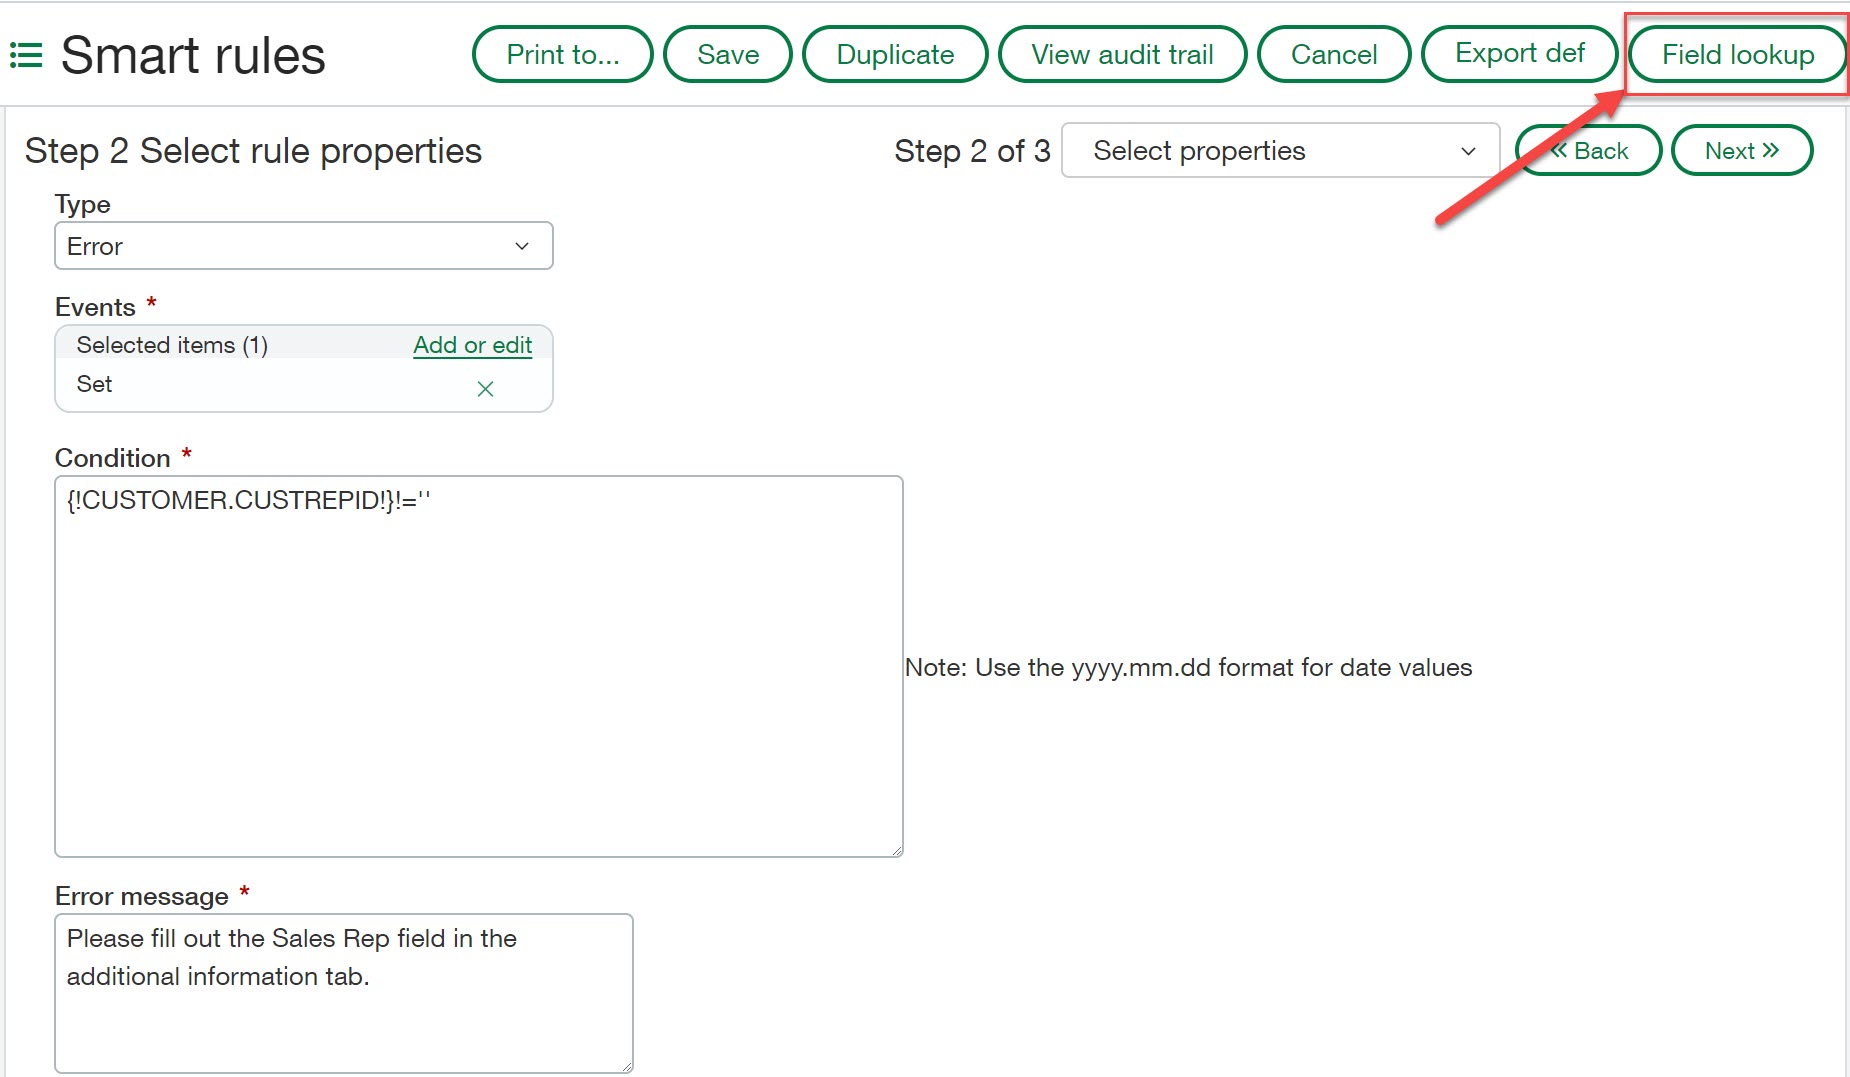
Task: Select the Set item in Events list
Action: click(95, 384)
